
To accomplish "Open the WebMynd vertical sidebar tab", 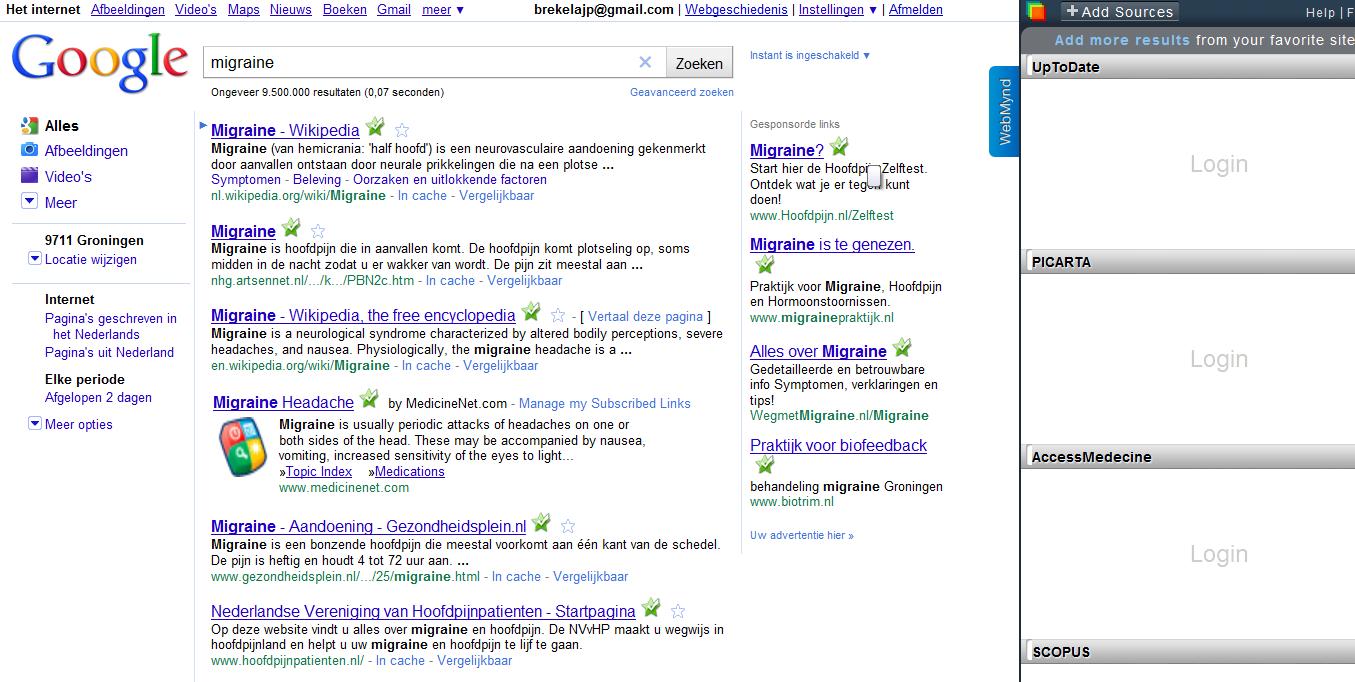I will pyautogui.click(x=1004, y=110).
